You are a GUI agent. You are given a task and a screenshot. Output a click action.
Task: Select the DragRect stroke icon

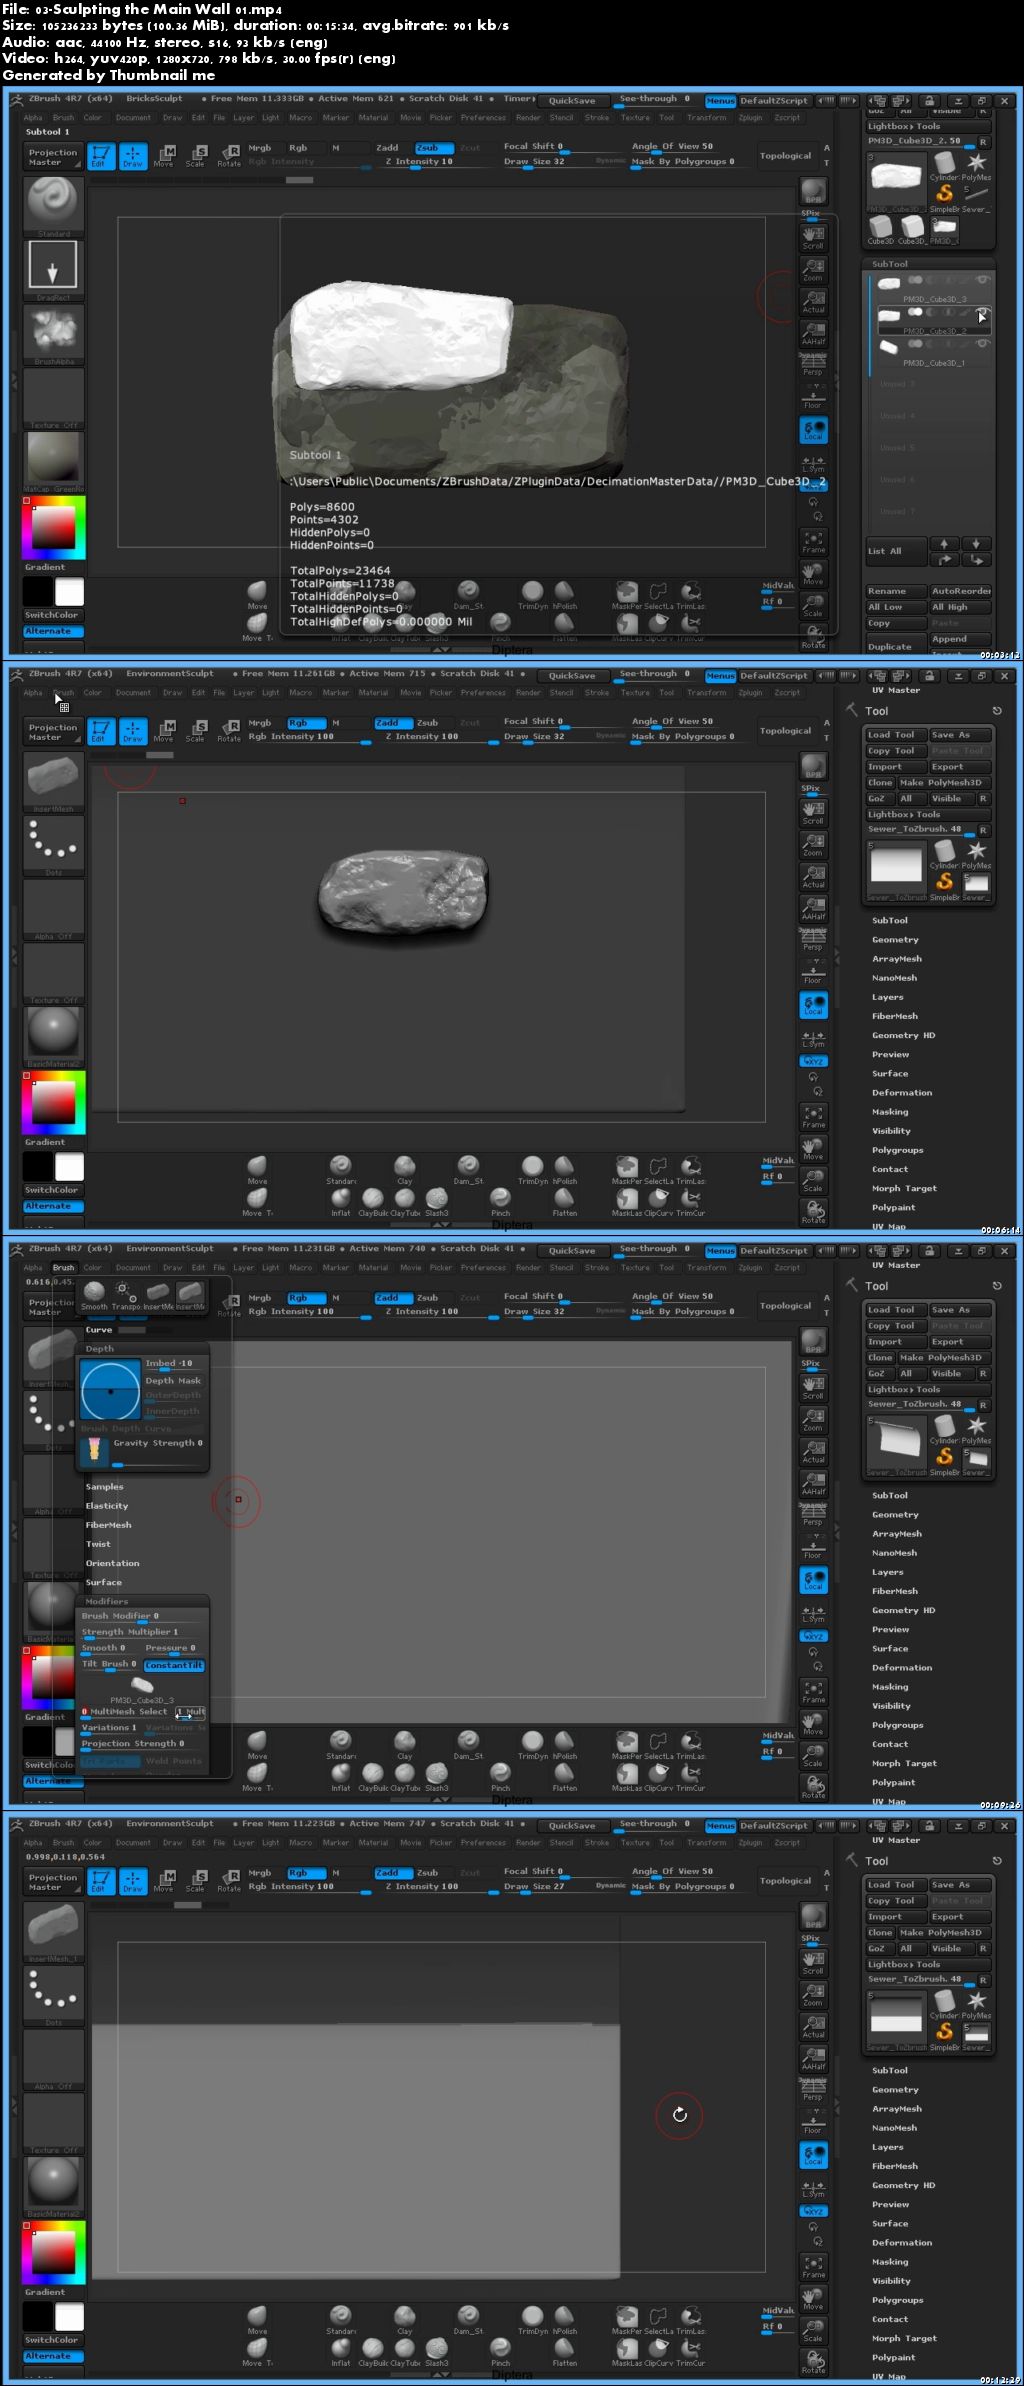point(52,267)
